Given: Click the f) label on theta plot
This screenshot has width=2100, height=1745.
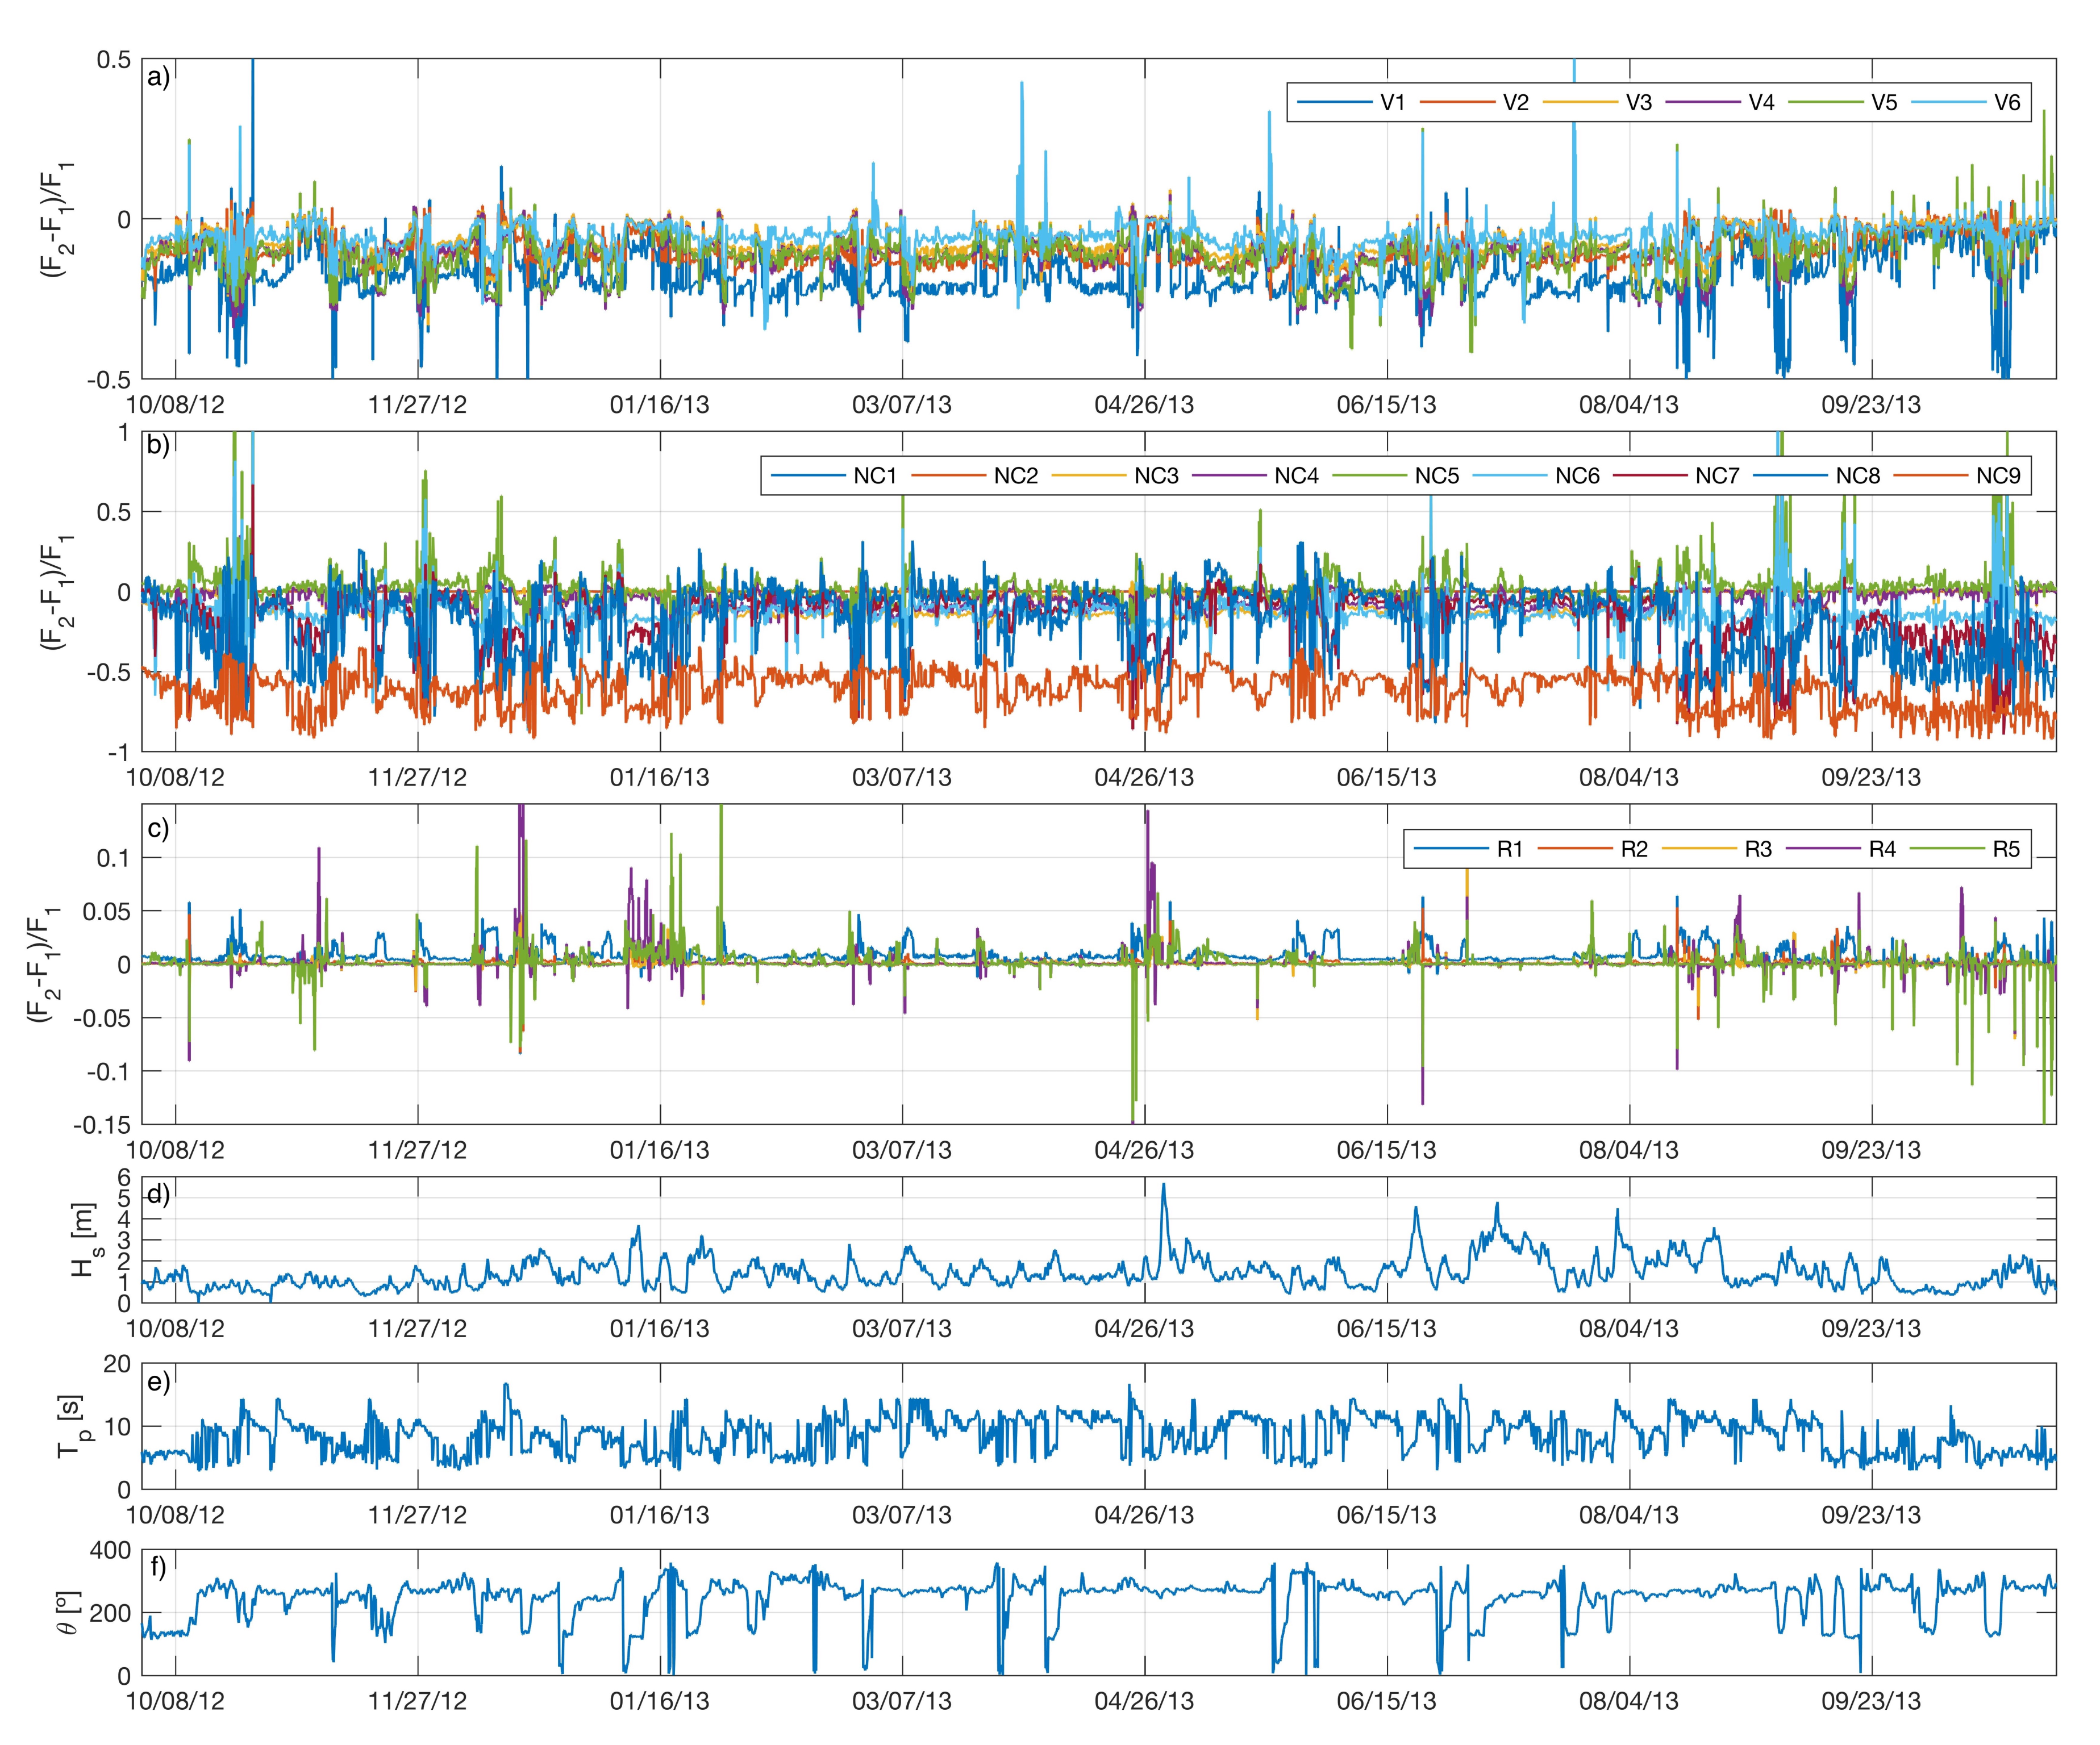Looking at the screenshot, I should tap(158, 1568).
